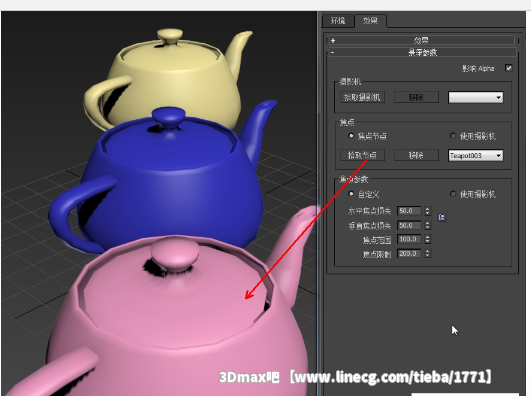Open the empty camera dropdown list
This screenshot has width=531, height=396.
coord(475,98)
